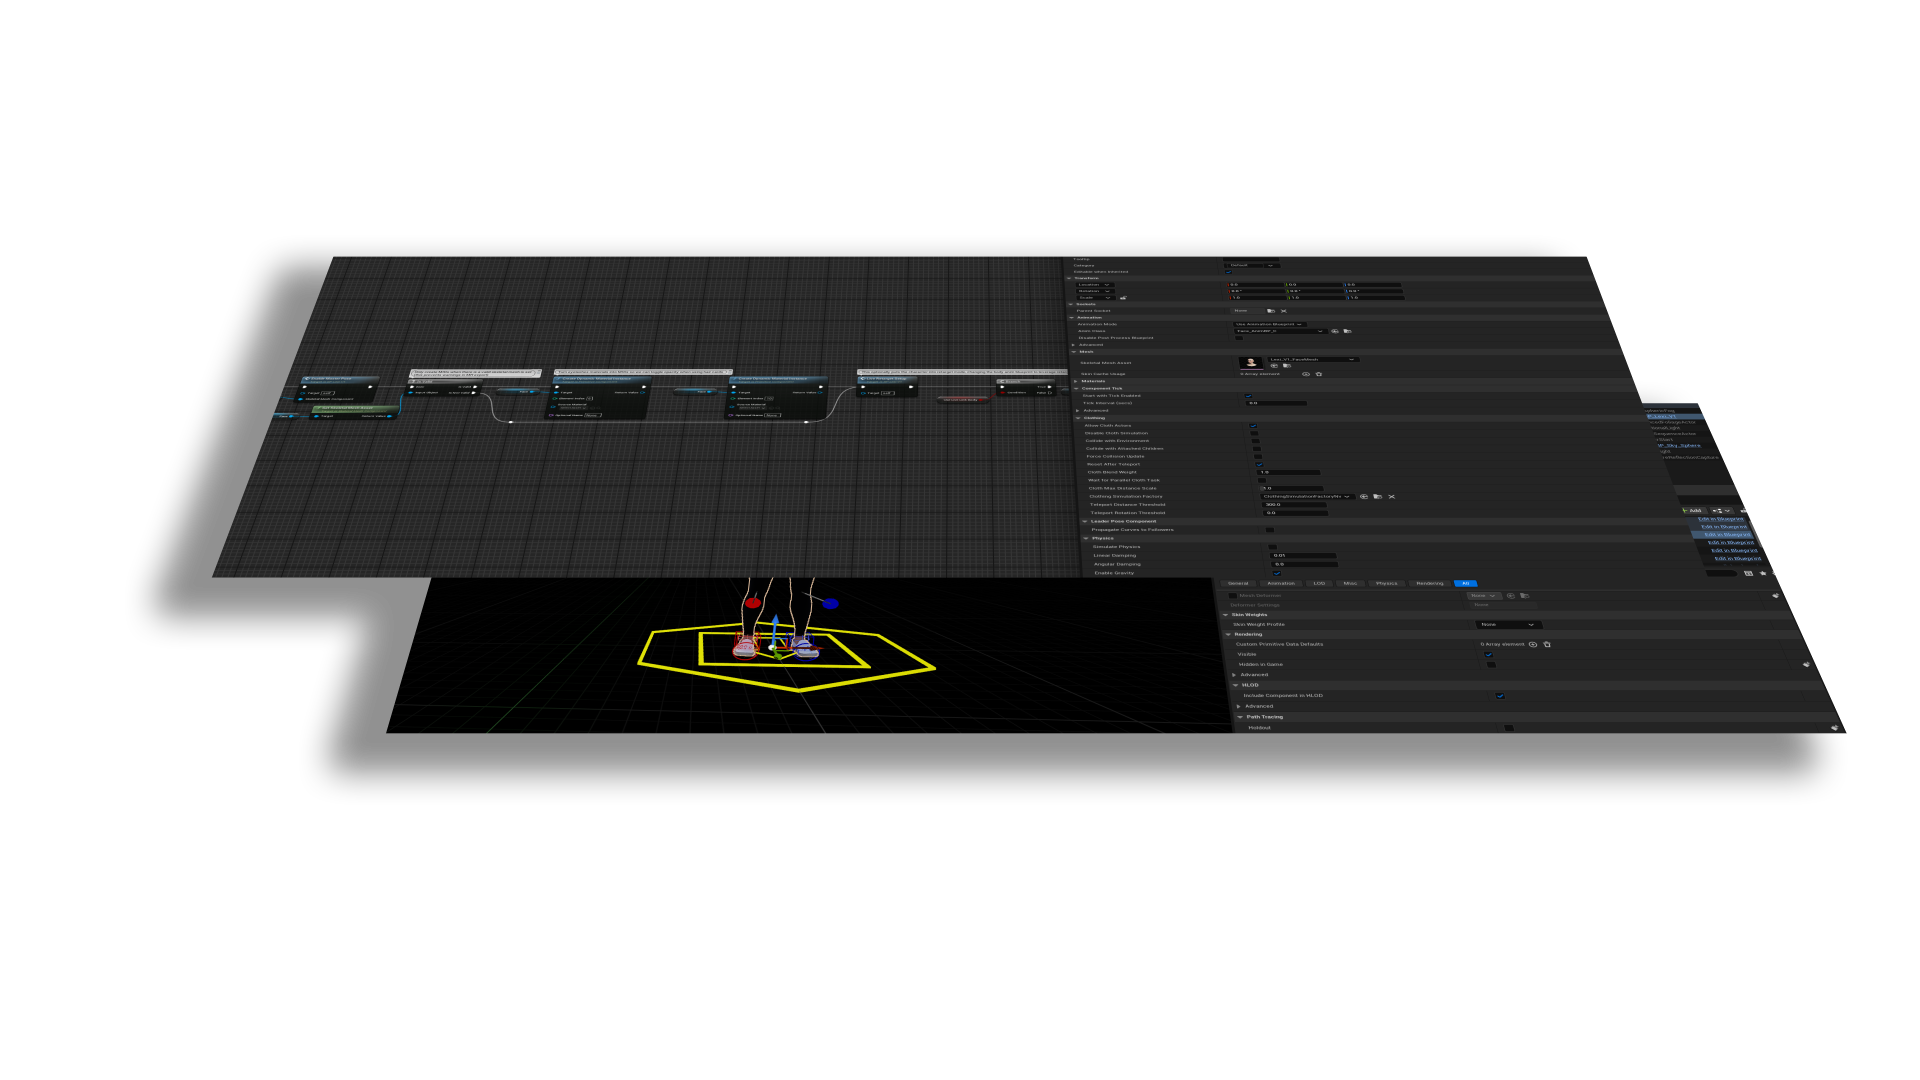Browse to Anim Class asset folder icon

(x=1347, y=331)
